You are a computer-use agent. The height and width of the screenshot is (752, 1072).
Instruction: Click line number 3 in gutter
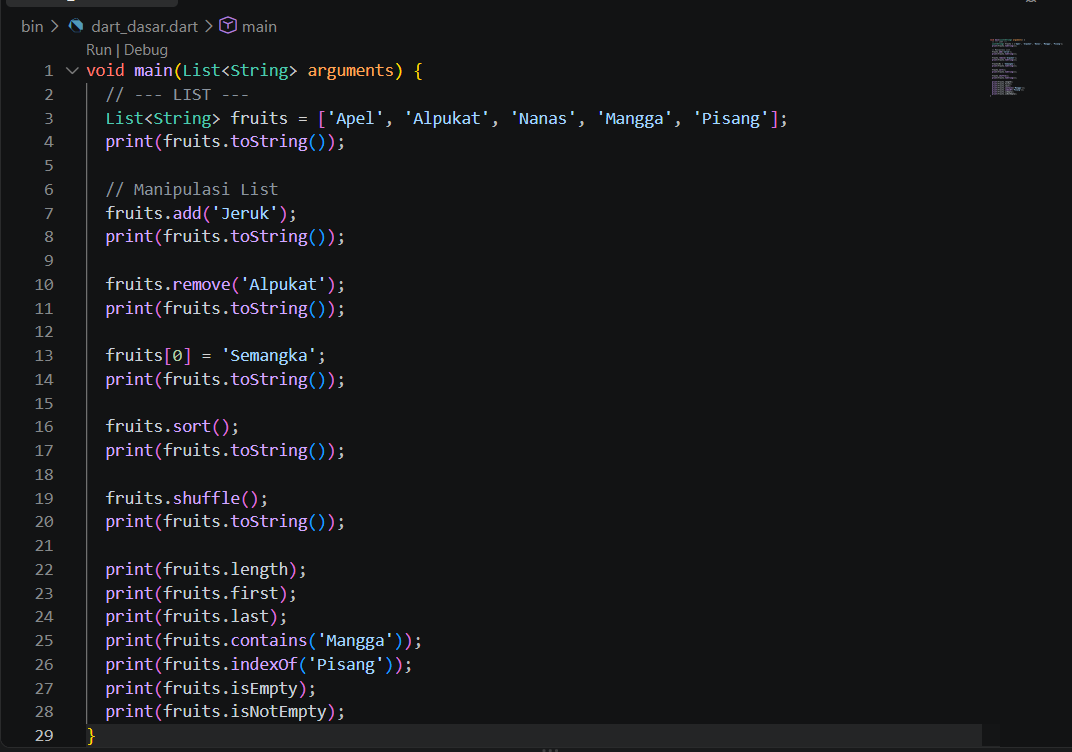tap(49, 118)
